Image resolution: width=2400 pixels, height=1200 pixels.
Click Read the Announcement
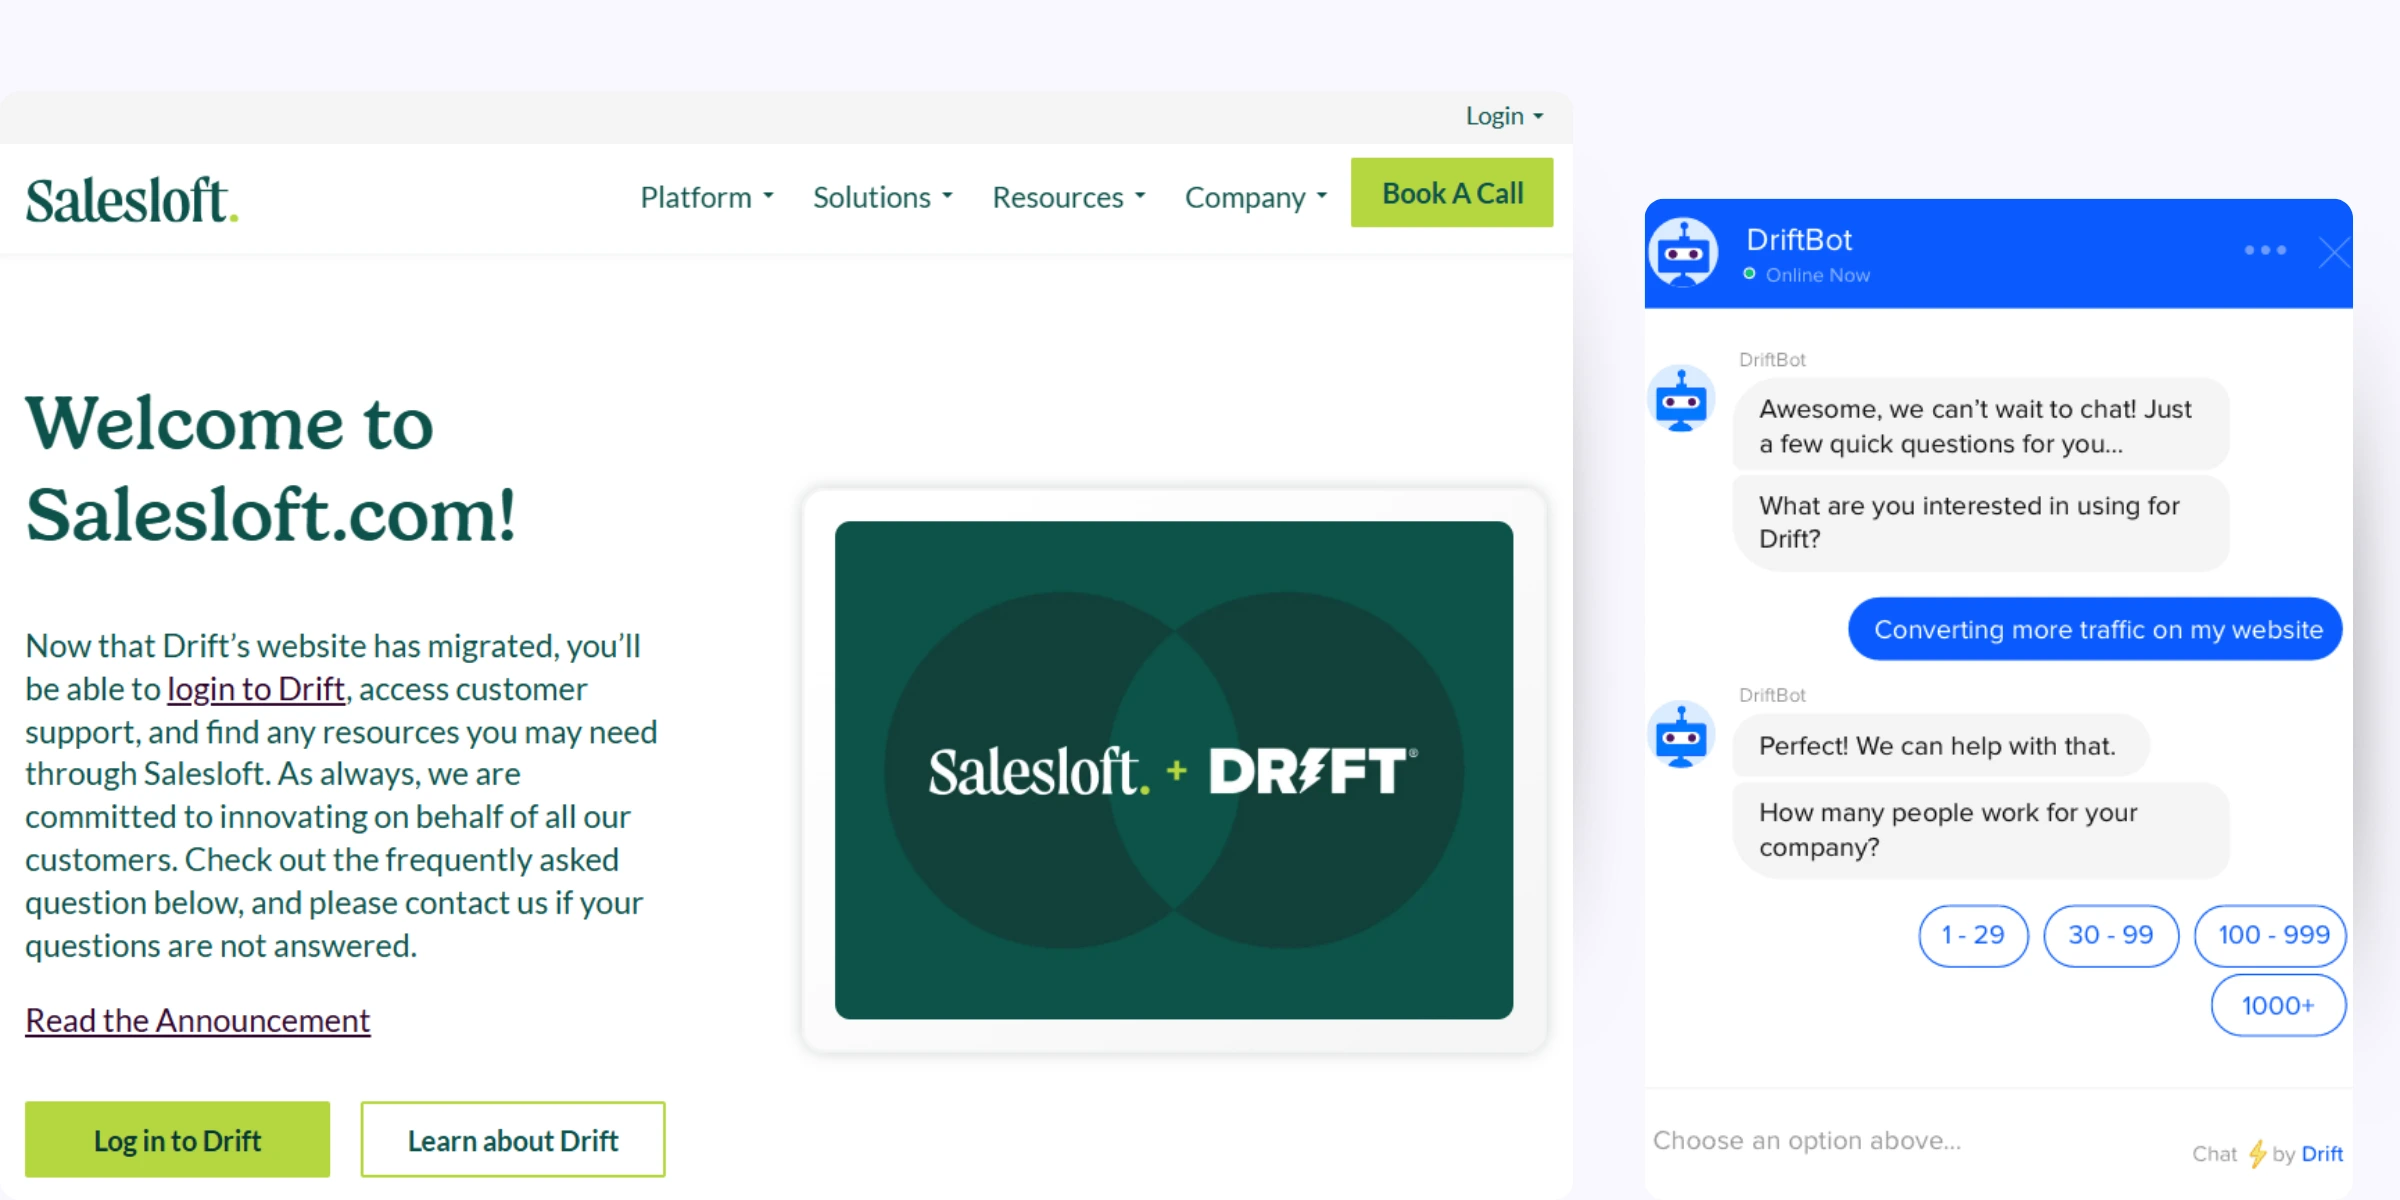[197, 1020]
